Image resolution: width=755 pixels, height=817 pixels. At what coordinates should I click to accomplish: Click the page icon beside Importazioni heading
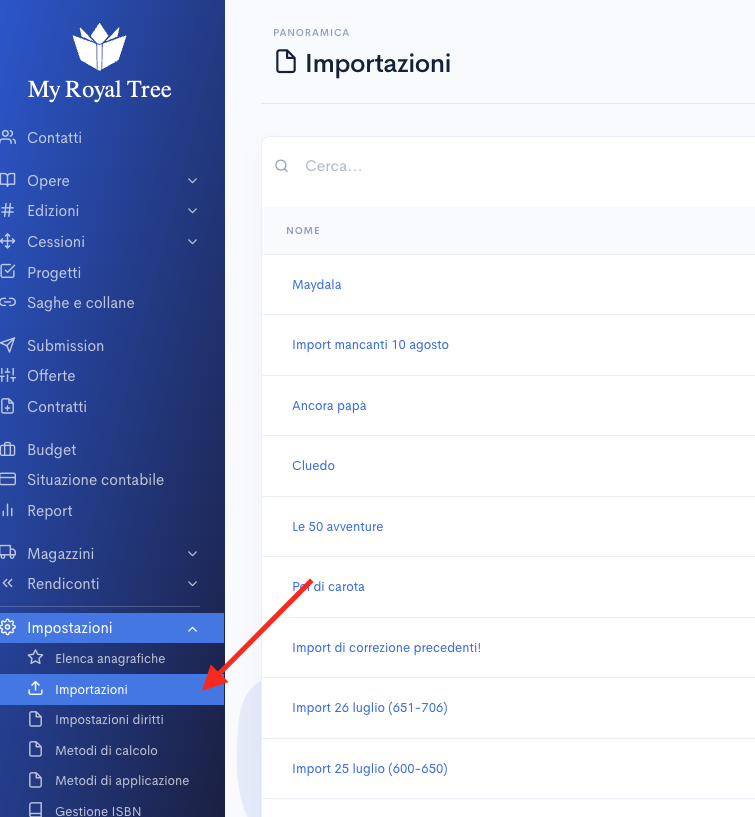click(x=286, y=62)
